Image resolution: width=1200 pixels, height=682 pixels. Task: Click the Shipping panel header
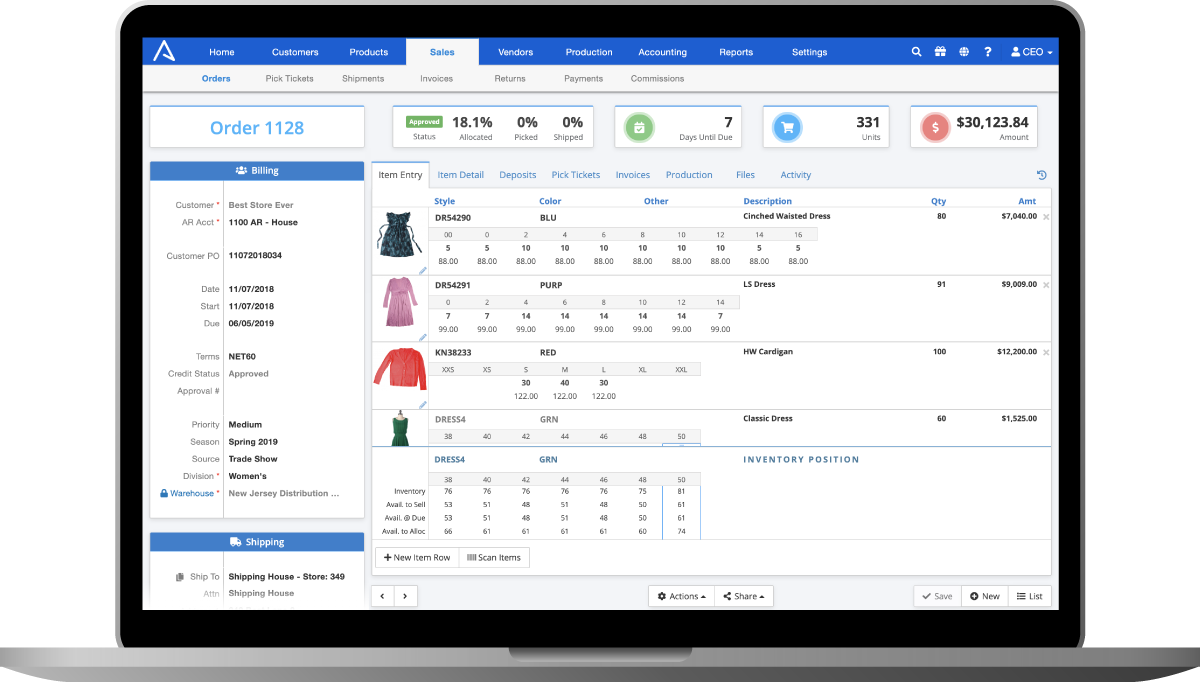257,542
